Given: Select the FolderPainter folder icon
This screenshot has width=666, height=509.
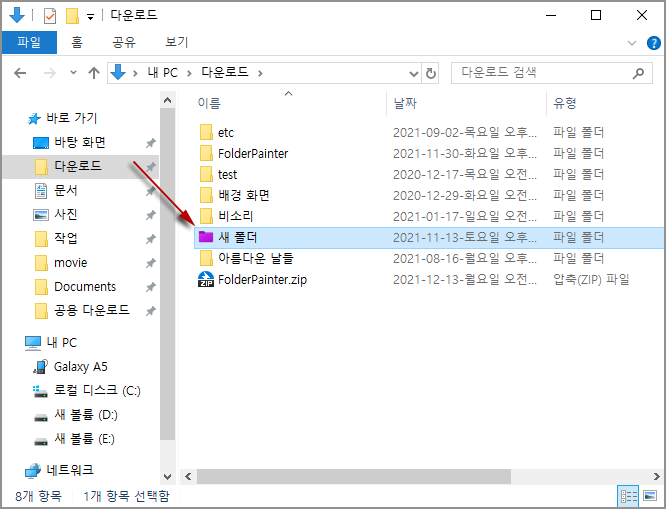Looking at the screenshot, I should [x=206, y=153].
